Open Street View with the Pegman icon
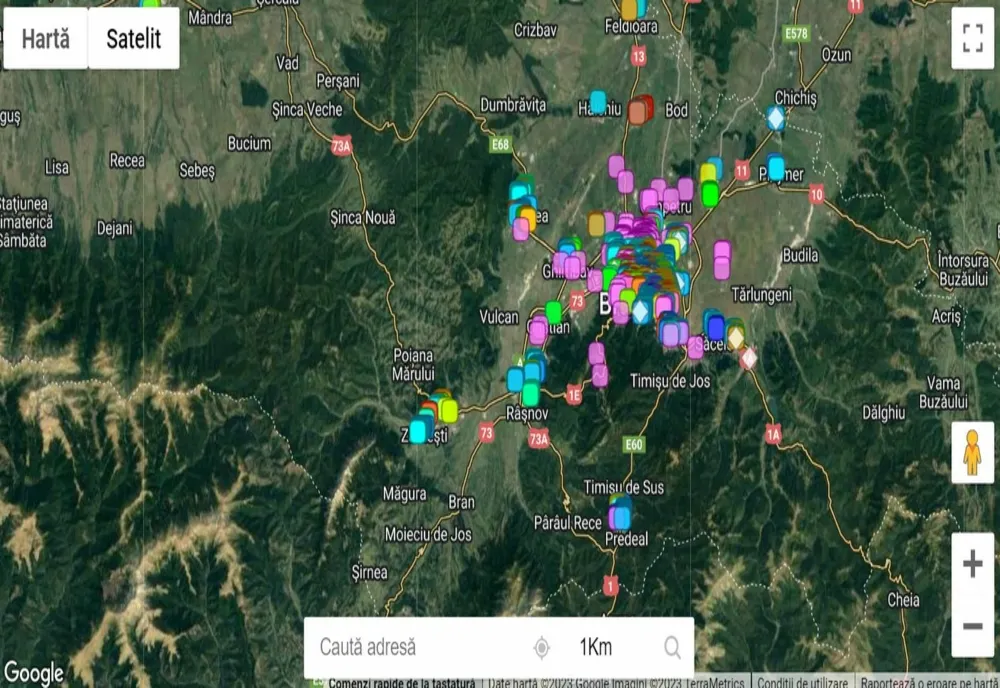The height and width of the screenshot is (688, 1000). (x=972, y=452)
